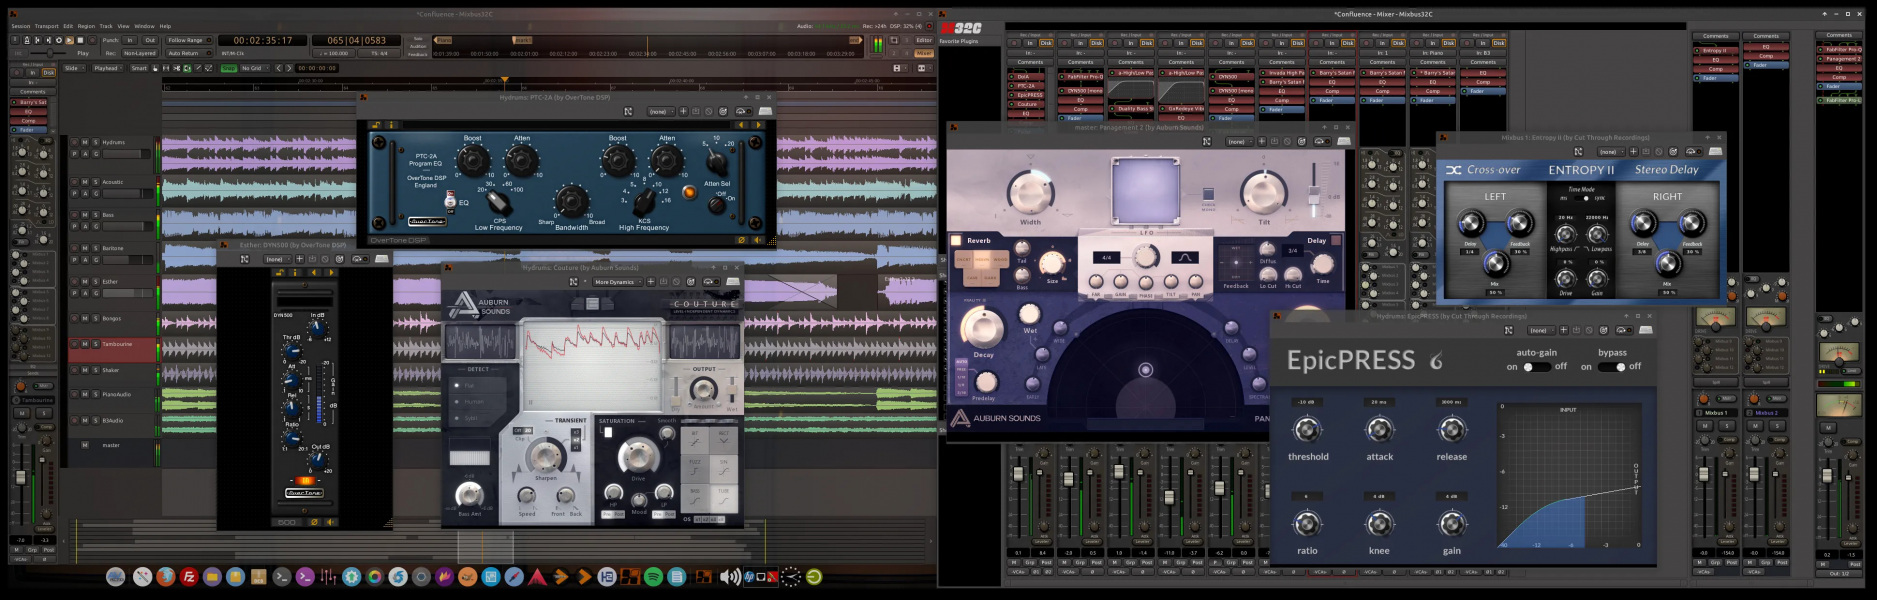
Task: Click the Punch In button
Action: [x=130, y=40]
